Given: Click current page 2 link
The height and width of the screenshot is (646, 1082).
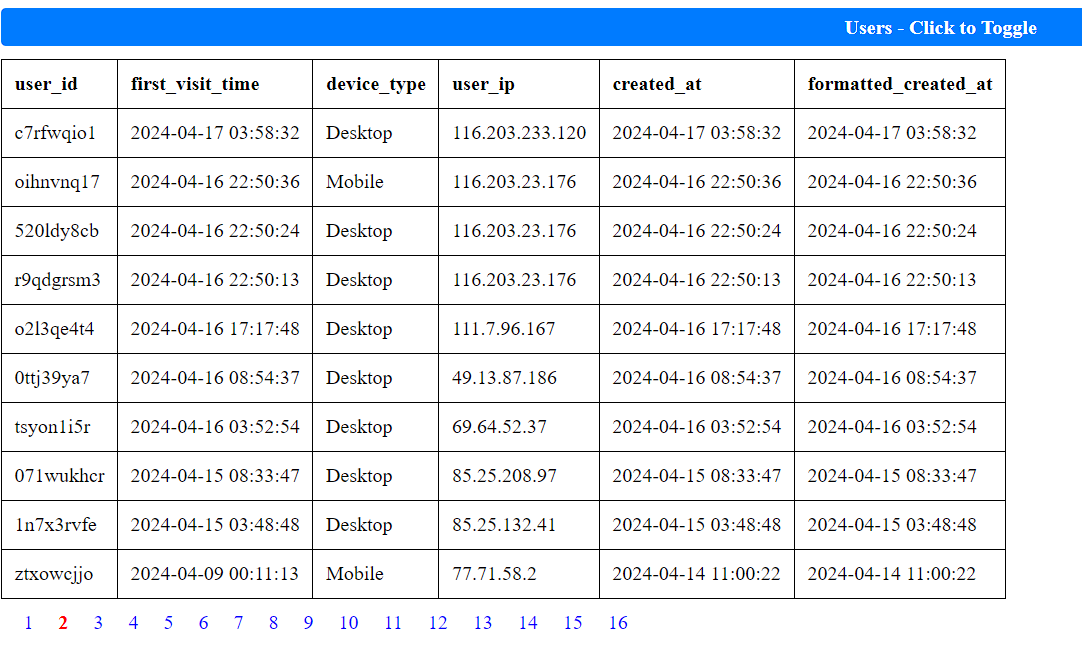Looking at the screenshot, I should point(63,623).
